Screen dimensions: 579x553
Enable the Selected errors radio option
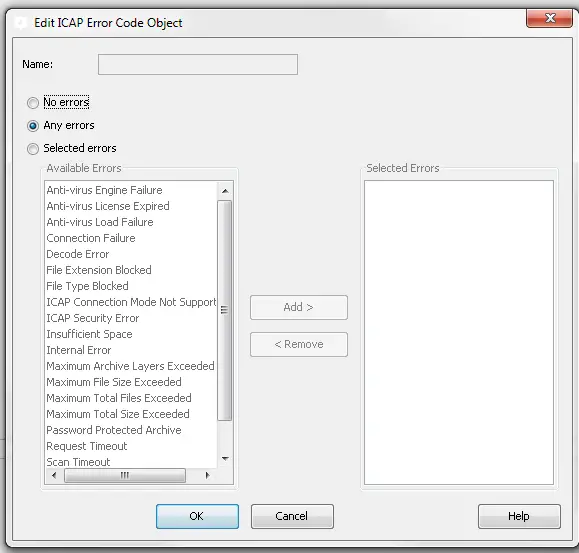point(33,149)
